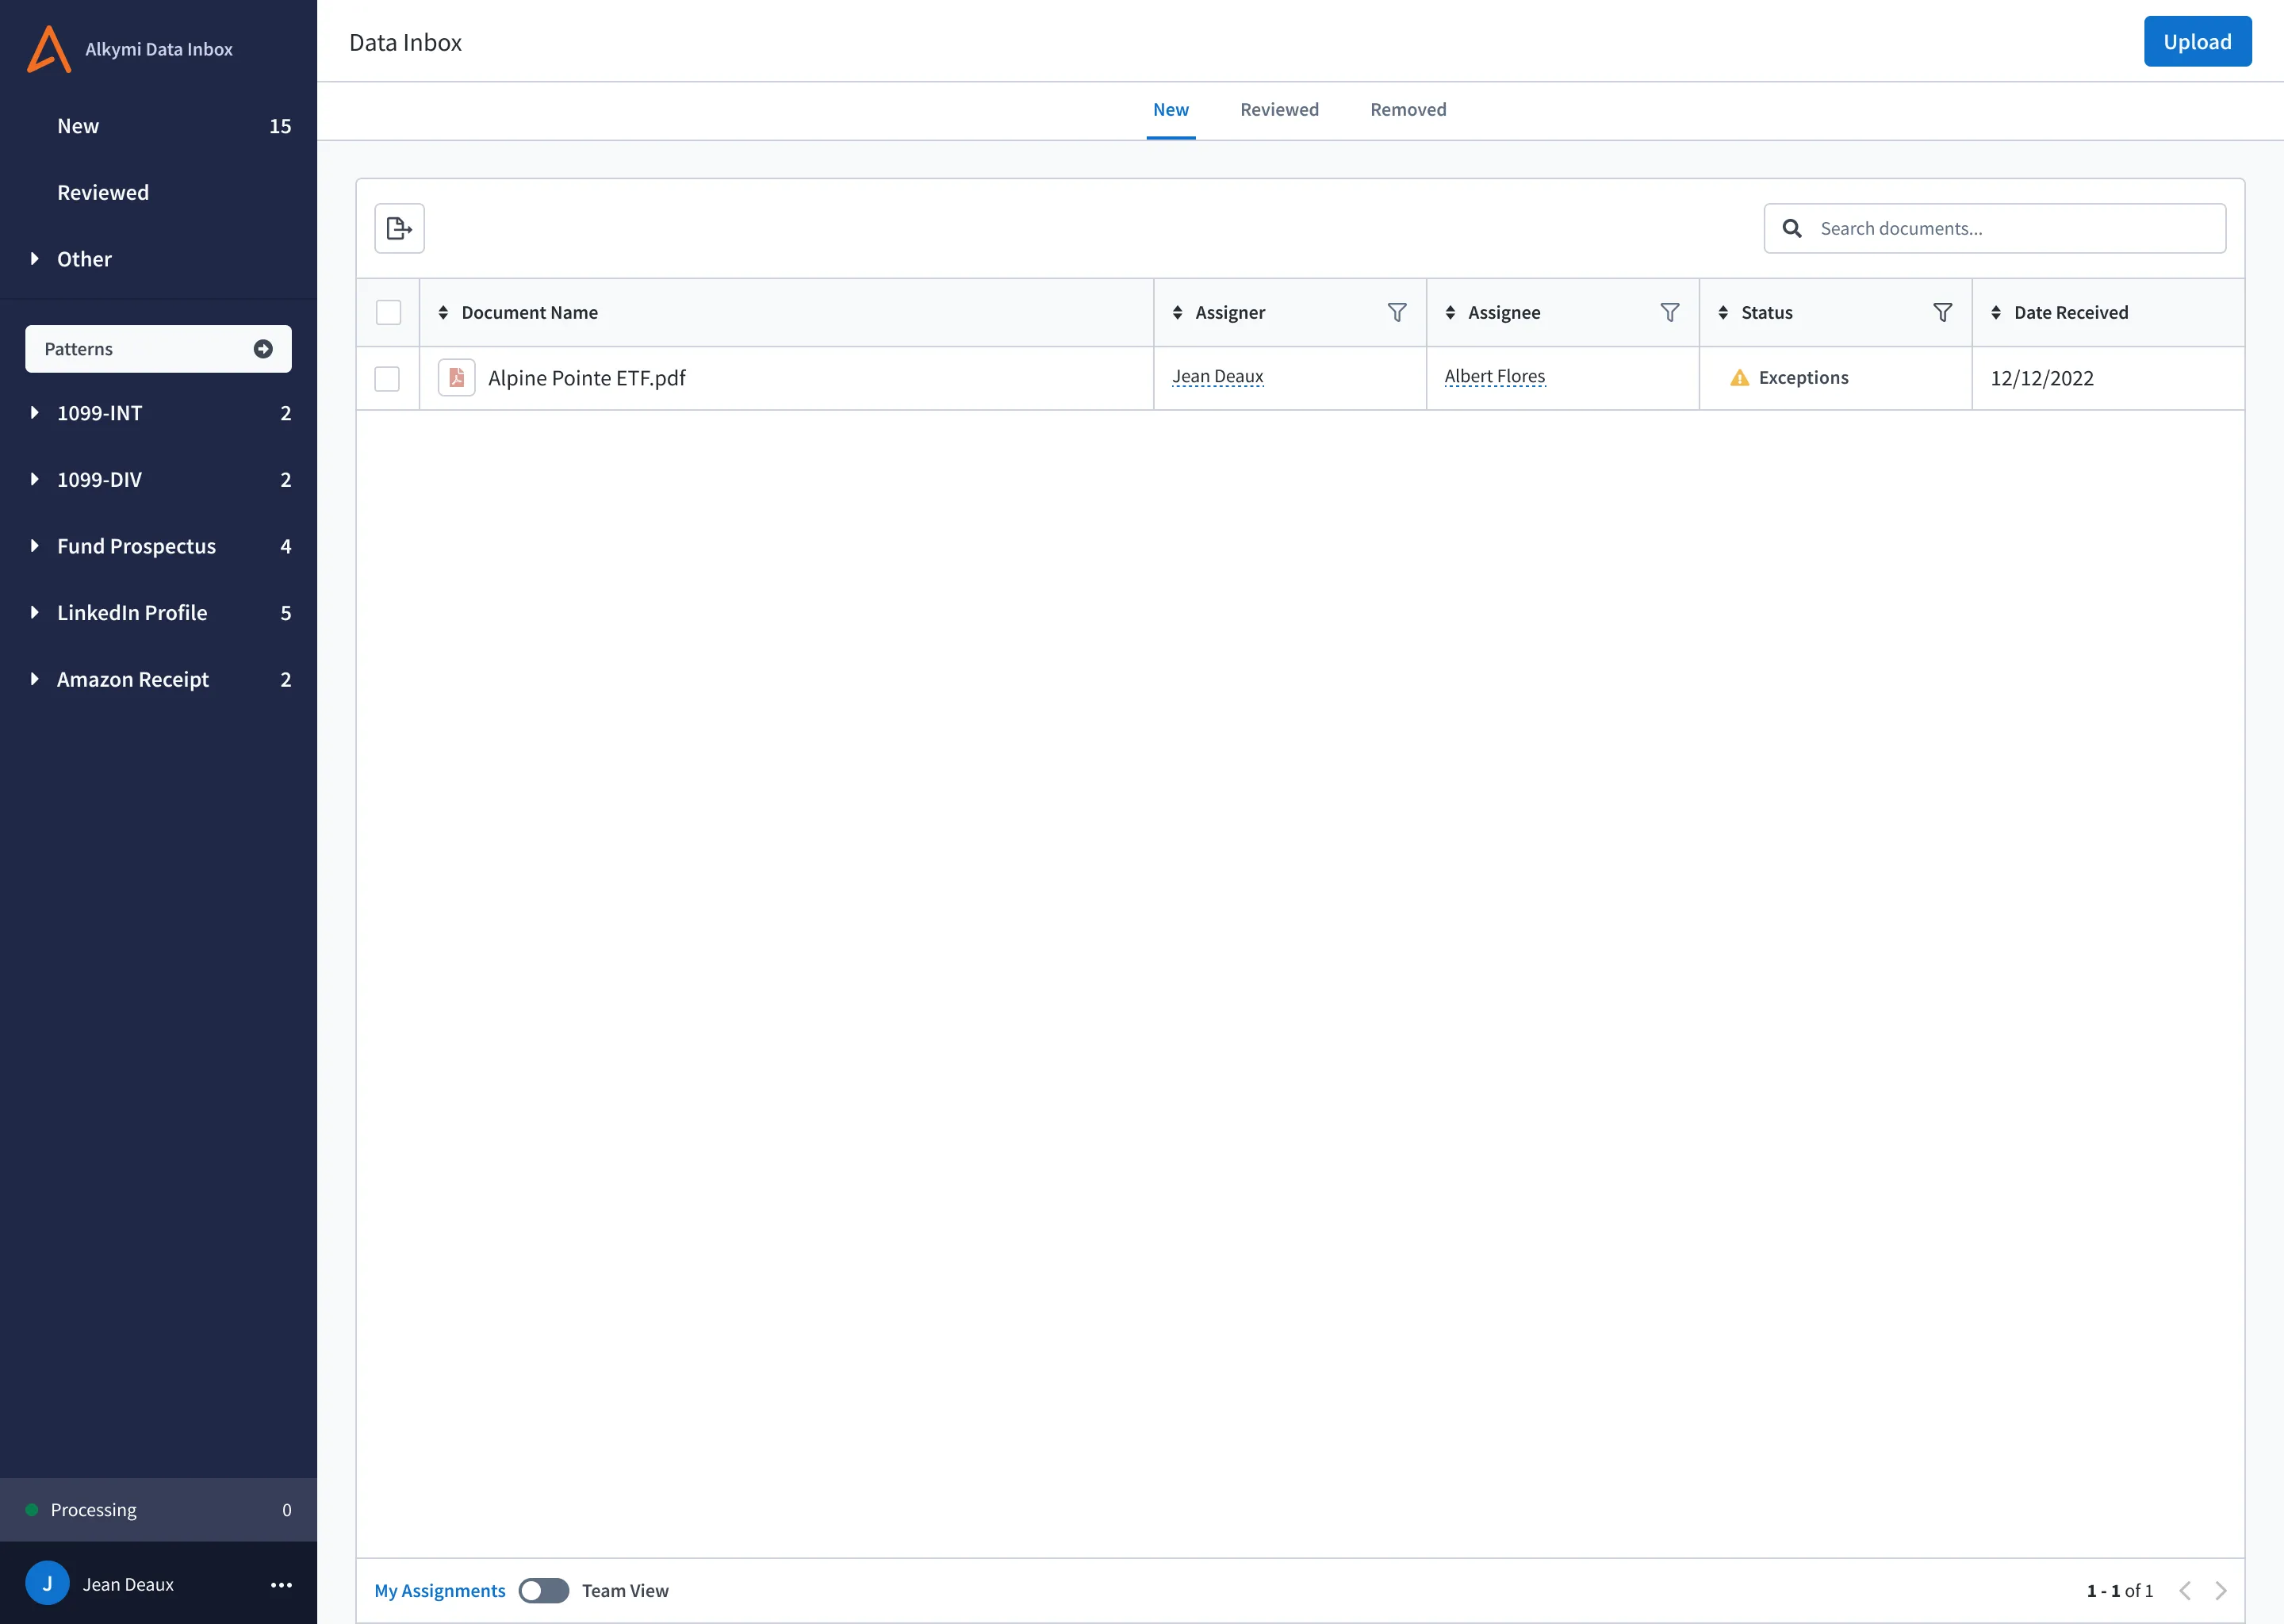Switch to the Reviewed tab

click(1279, 110)
